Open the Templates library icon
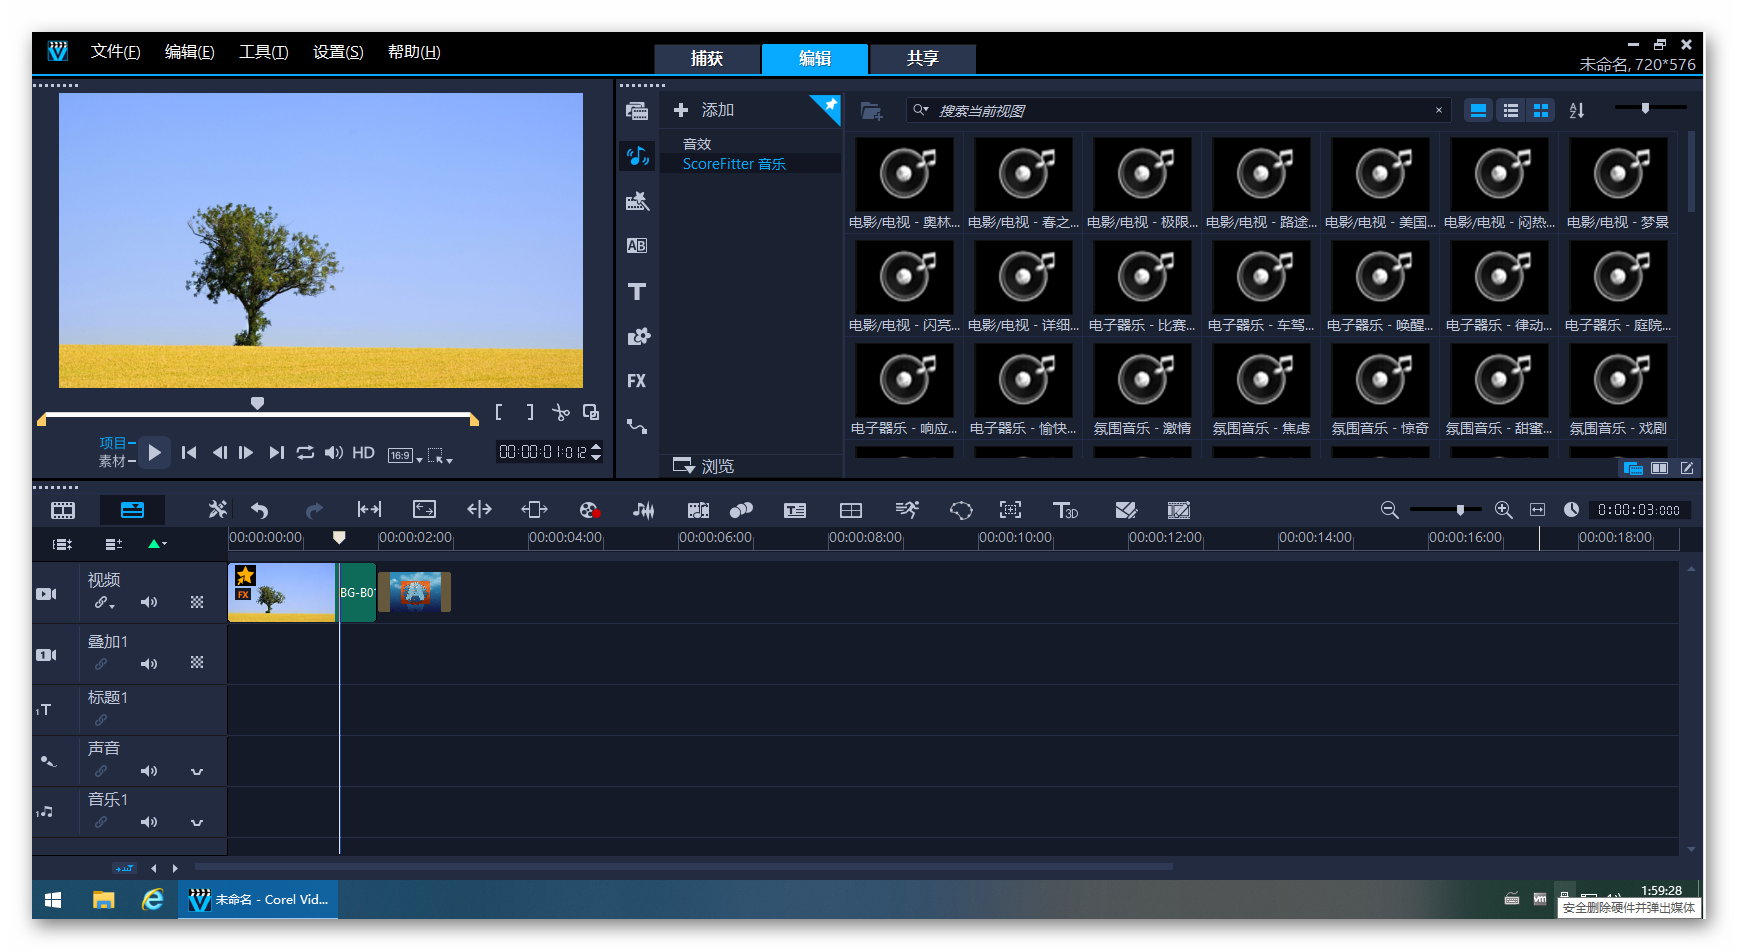1738x951 pixels. click(637, 201)
